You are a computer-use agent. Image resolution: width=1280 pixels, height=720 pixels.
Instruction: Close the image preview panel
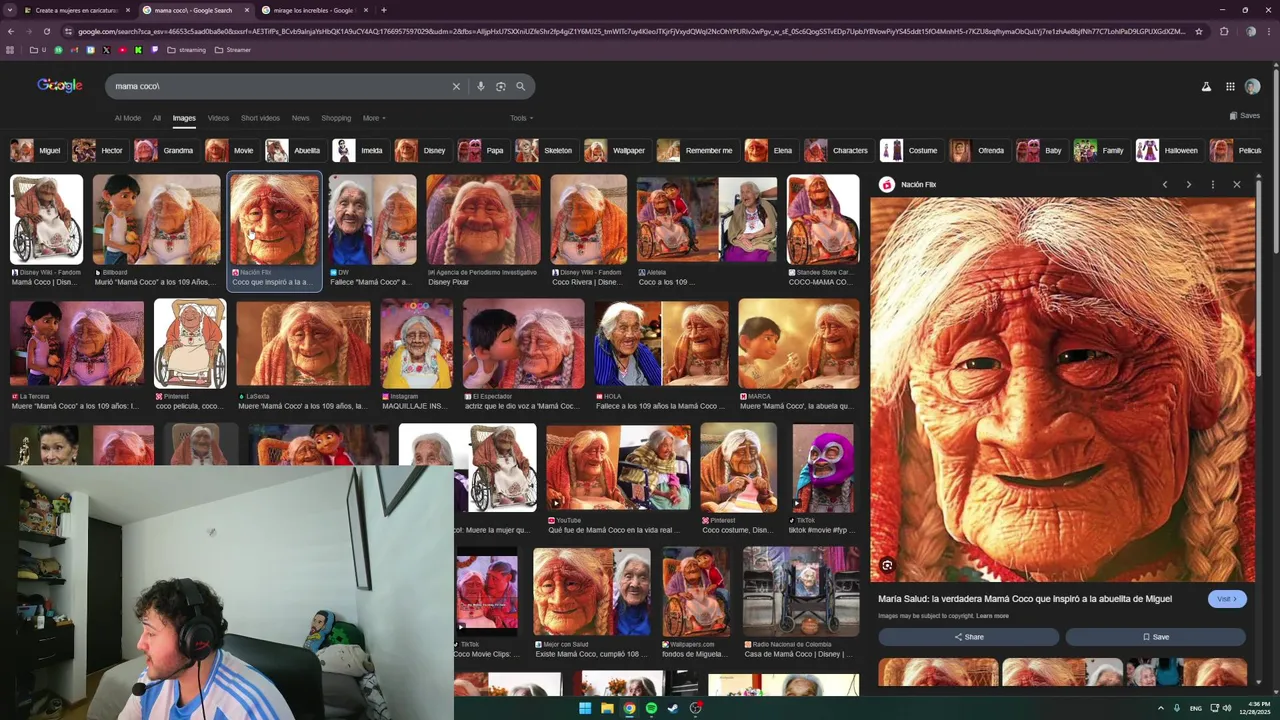pyautogui.click(x=1237, y=185)
